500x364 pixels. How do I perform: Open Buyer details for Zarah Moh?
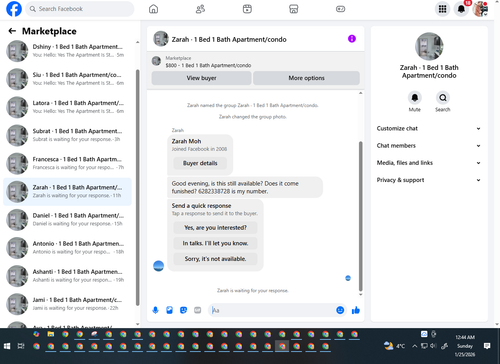click(200, 163)
